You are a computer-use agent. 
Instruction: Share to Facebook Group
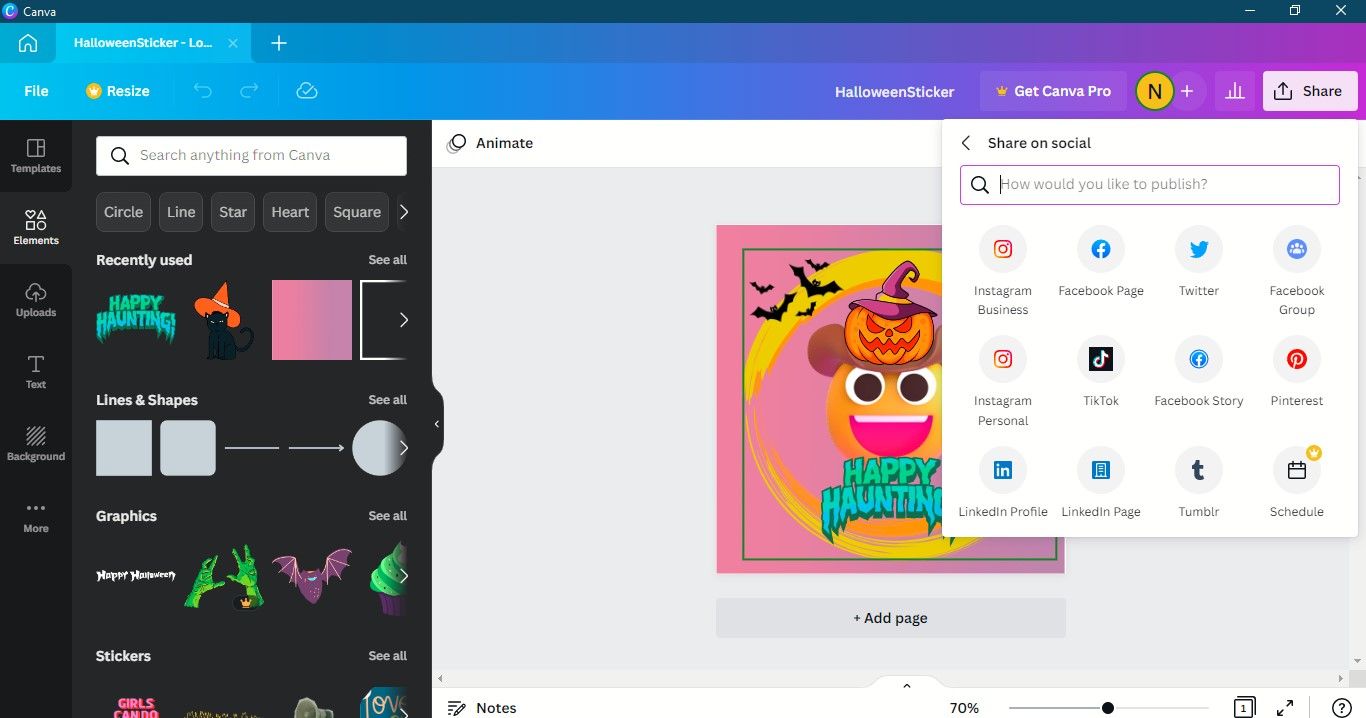pyautogui.click(x=1297, y=271)
